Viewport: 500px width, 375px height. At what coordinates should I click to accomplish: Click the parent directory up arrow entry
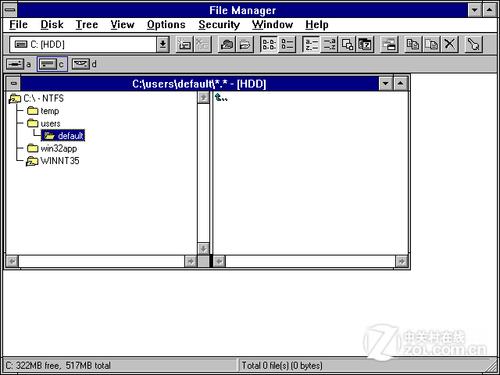[x=221, y=98]
